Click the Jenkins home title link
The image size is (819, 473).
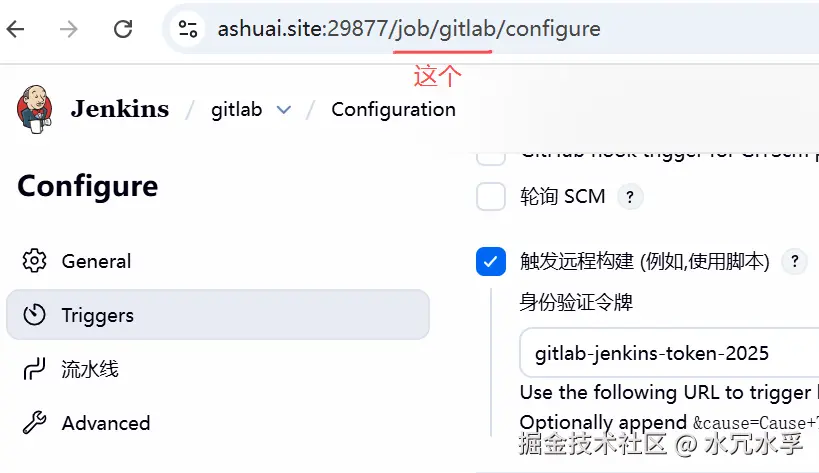[x=120, y=109]
